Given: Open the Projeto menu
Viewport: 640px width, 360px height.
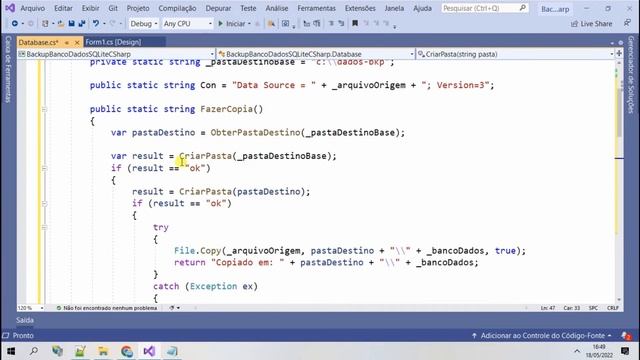Looking at the screenshot, I should [x=138, y=8].
